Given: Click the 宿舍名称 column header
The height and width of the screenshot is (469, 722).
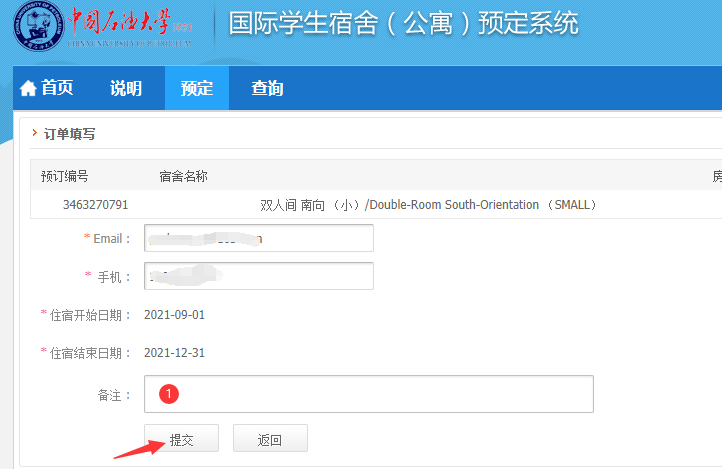Looking at the screenshot, I should 183,176.
